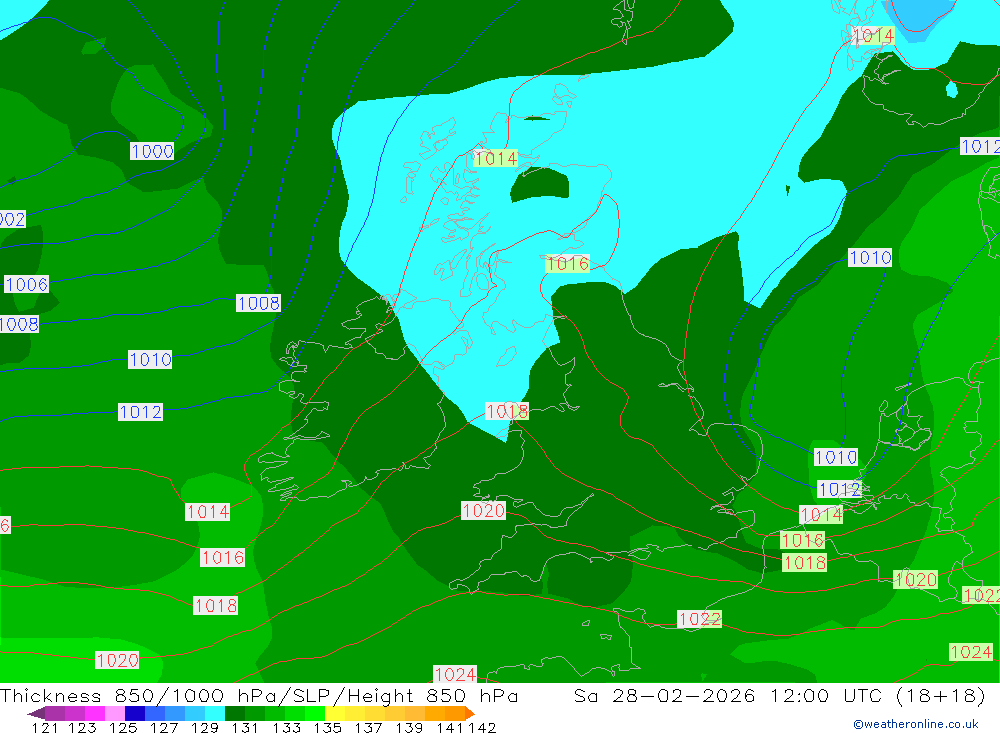Click the red 1020 label over Germany
Viewport: 1000px width, 733px height.
[x=916, y=579]
